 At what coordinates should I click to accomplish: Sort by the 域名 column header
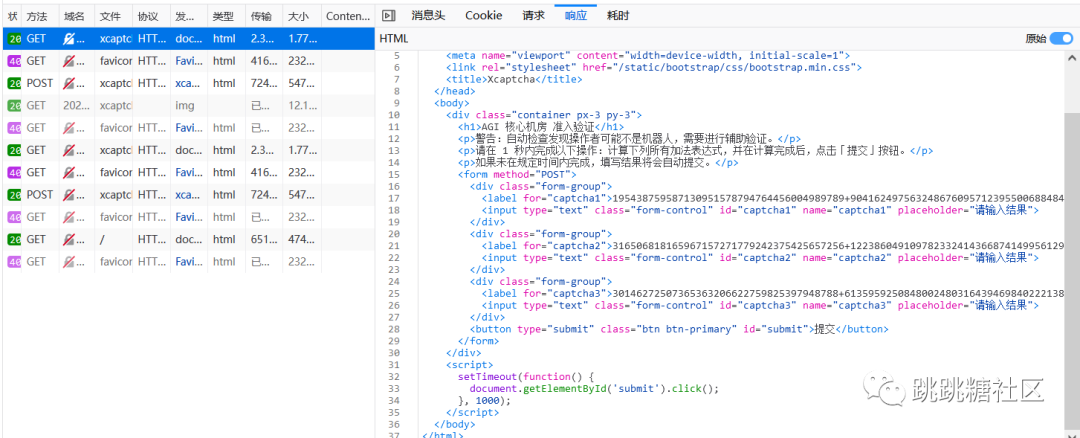pyautogui.click(x=76, y=15)
